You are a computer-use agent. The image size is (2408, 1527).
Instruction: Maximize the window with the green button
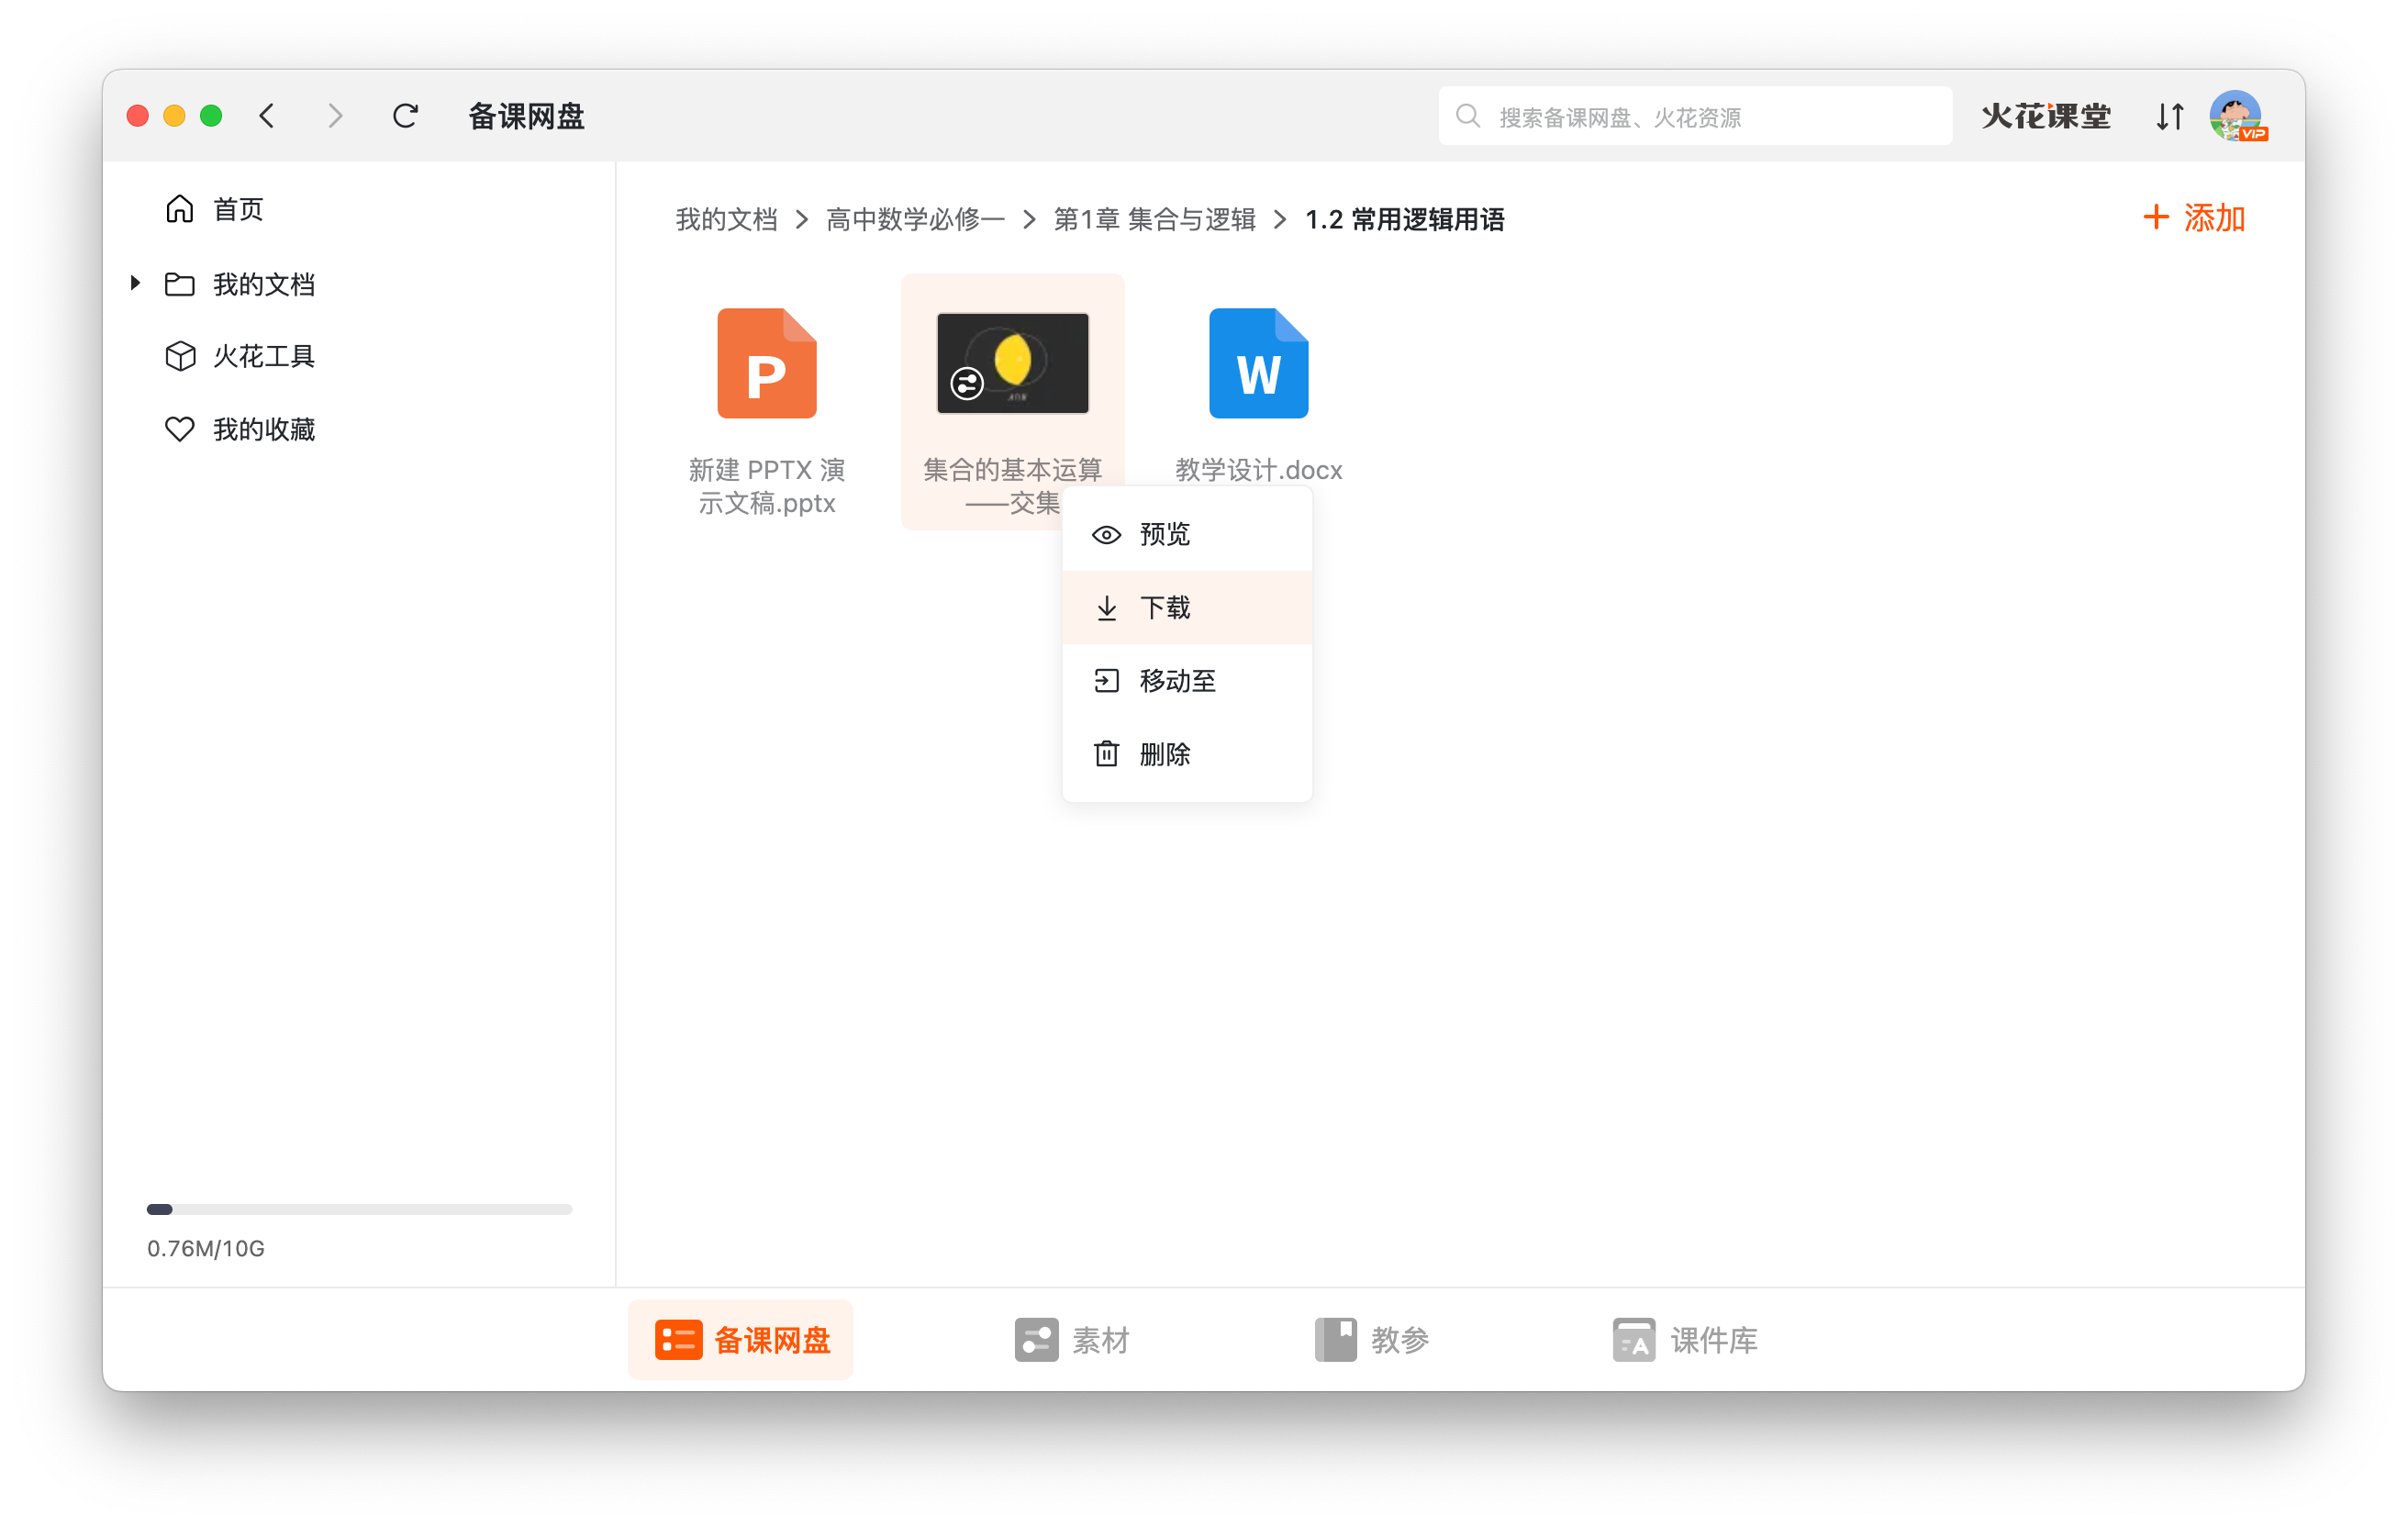click(x=211, y=116)
